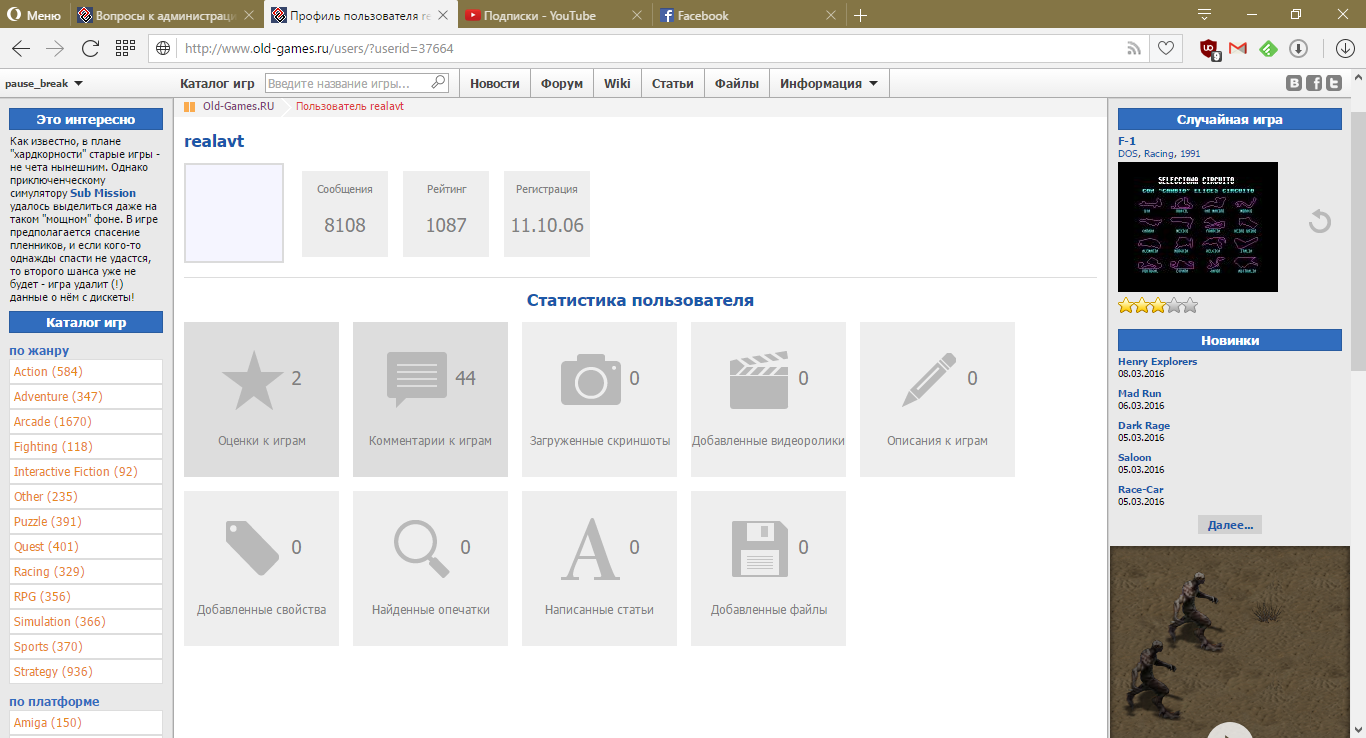Click the RSS feed icon in address bar
This screenshot has width=1366, height=738.
[x=1134, y=48]
